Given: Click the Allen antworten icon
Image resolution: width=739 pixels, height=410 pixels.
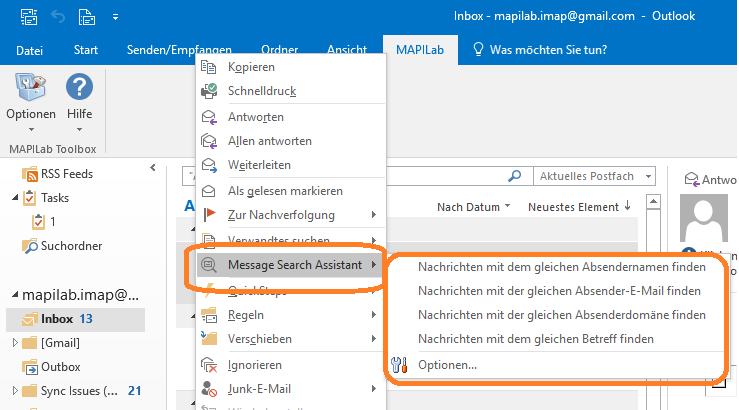Looking at the screenshot, I should pos(209,141).
